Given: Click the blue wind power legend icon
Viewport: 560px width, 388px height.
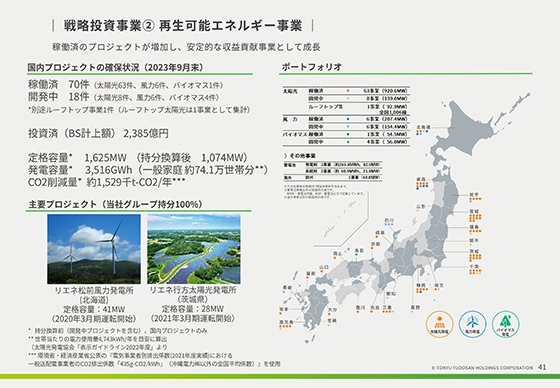Looking at the screenshot, I should pos(472,324).
